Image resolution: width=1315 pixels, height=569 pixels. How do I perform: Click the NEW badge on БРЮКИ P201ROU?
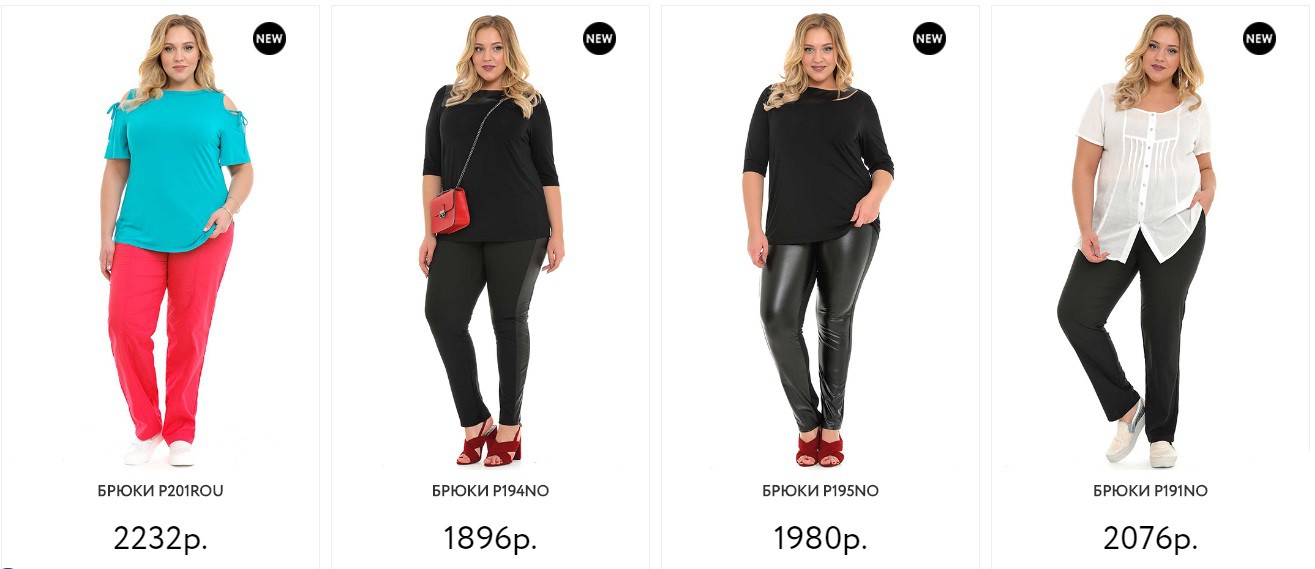point(269,39)
